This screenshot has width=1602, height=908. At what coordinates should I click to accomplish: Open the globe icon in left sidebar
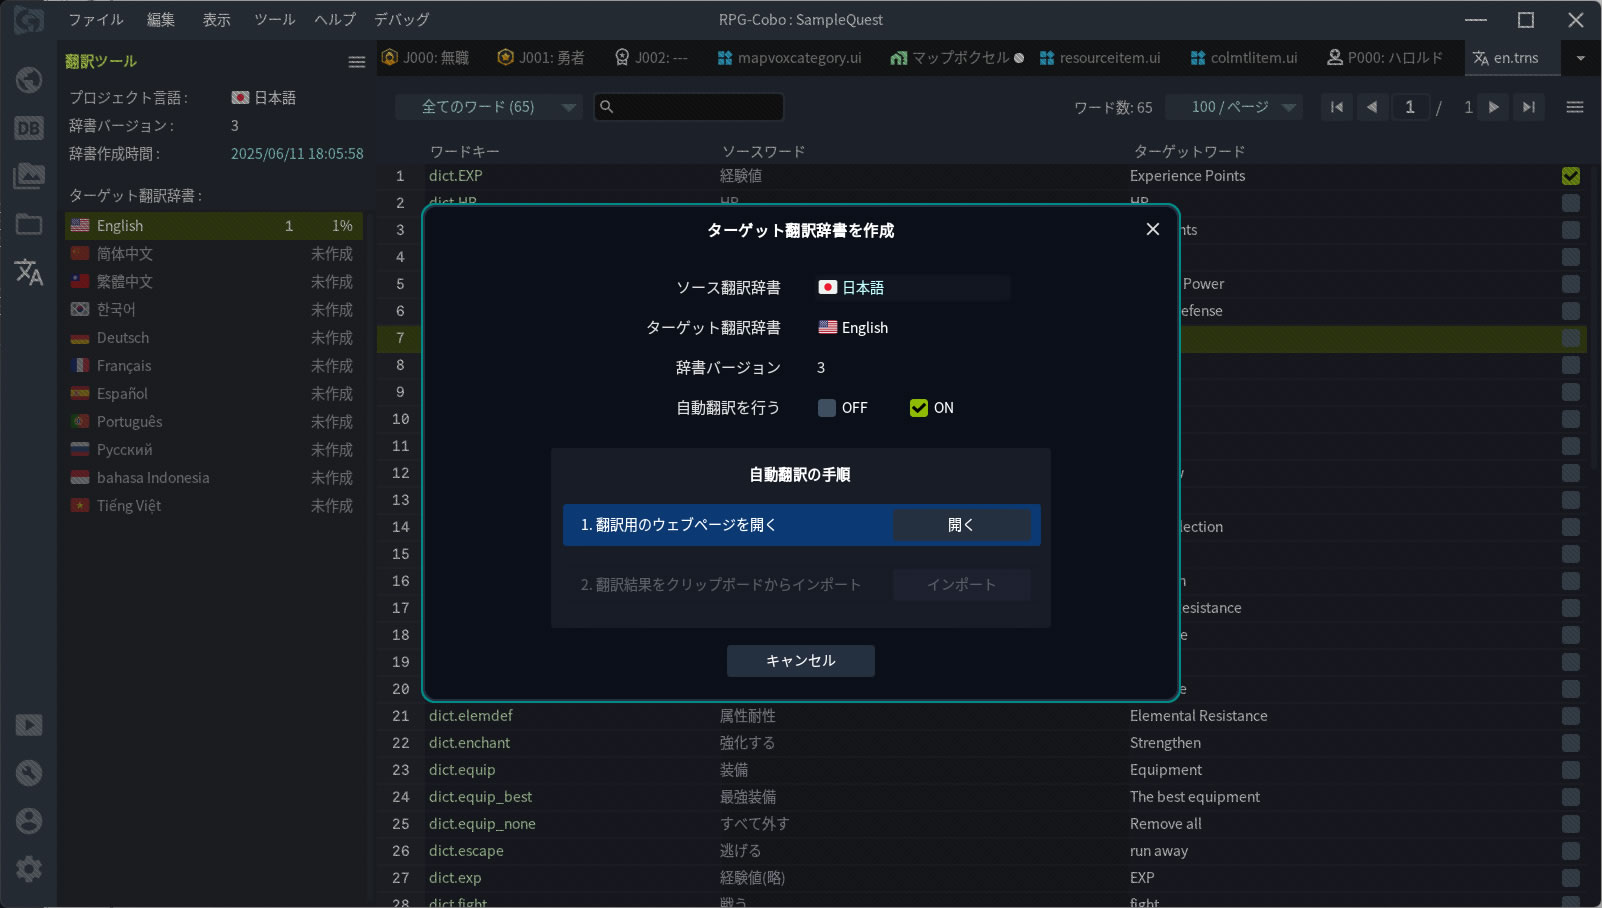click(x=29, y=80)
